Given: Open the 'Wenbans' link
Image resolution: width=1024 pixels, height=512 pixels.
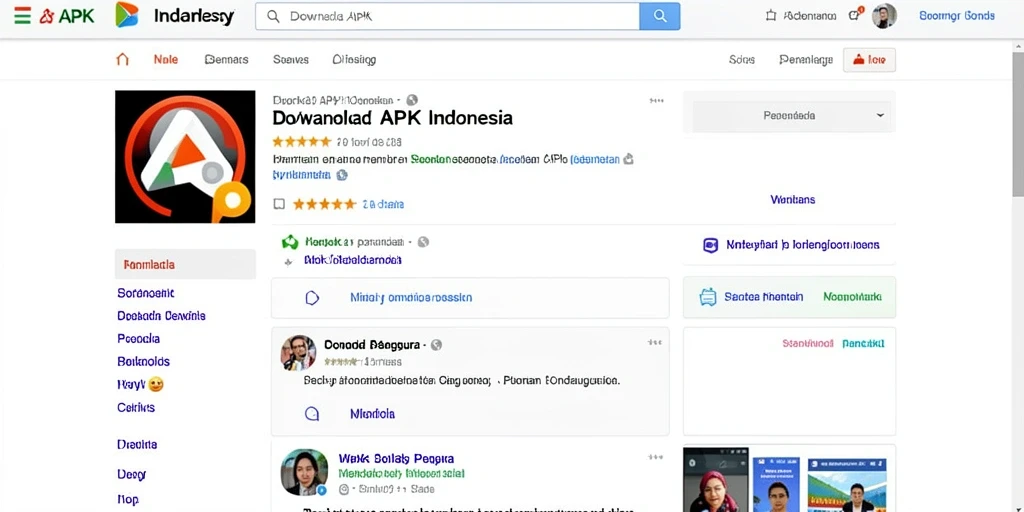Looking at the screenshot, I should [x=792, y=200].
